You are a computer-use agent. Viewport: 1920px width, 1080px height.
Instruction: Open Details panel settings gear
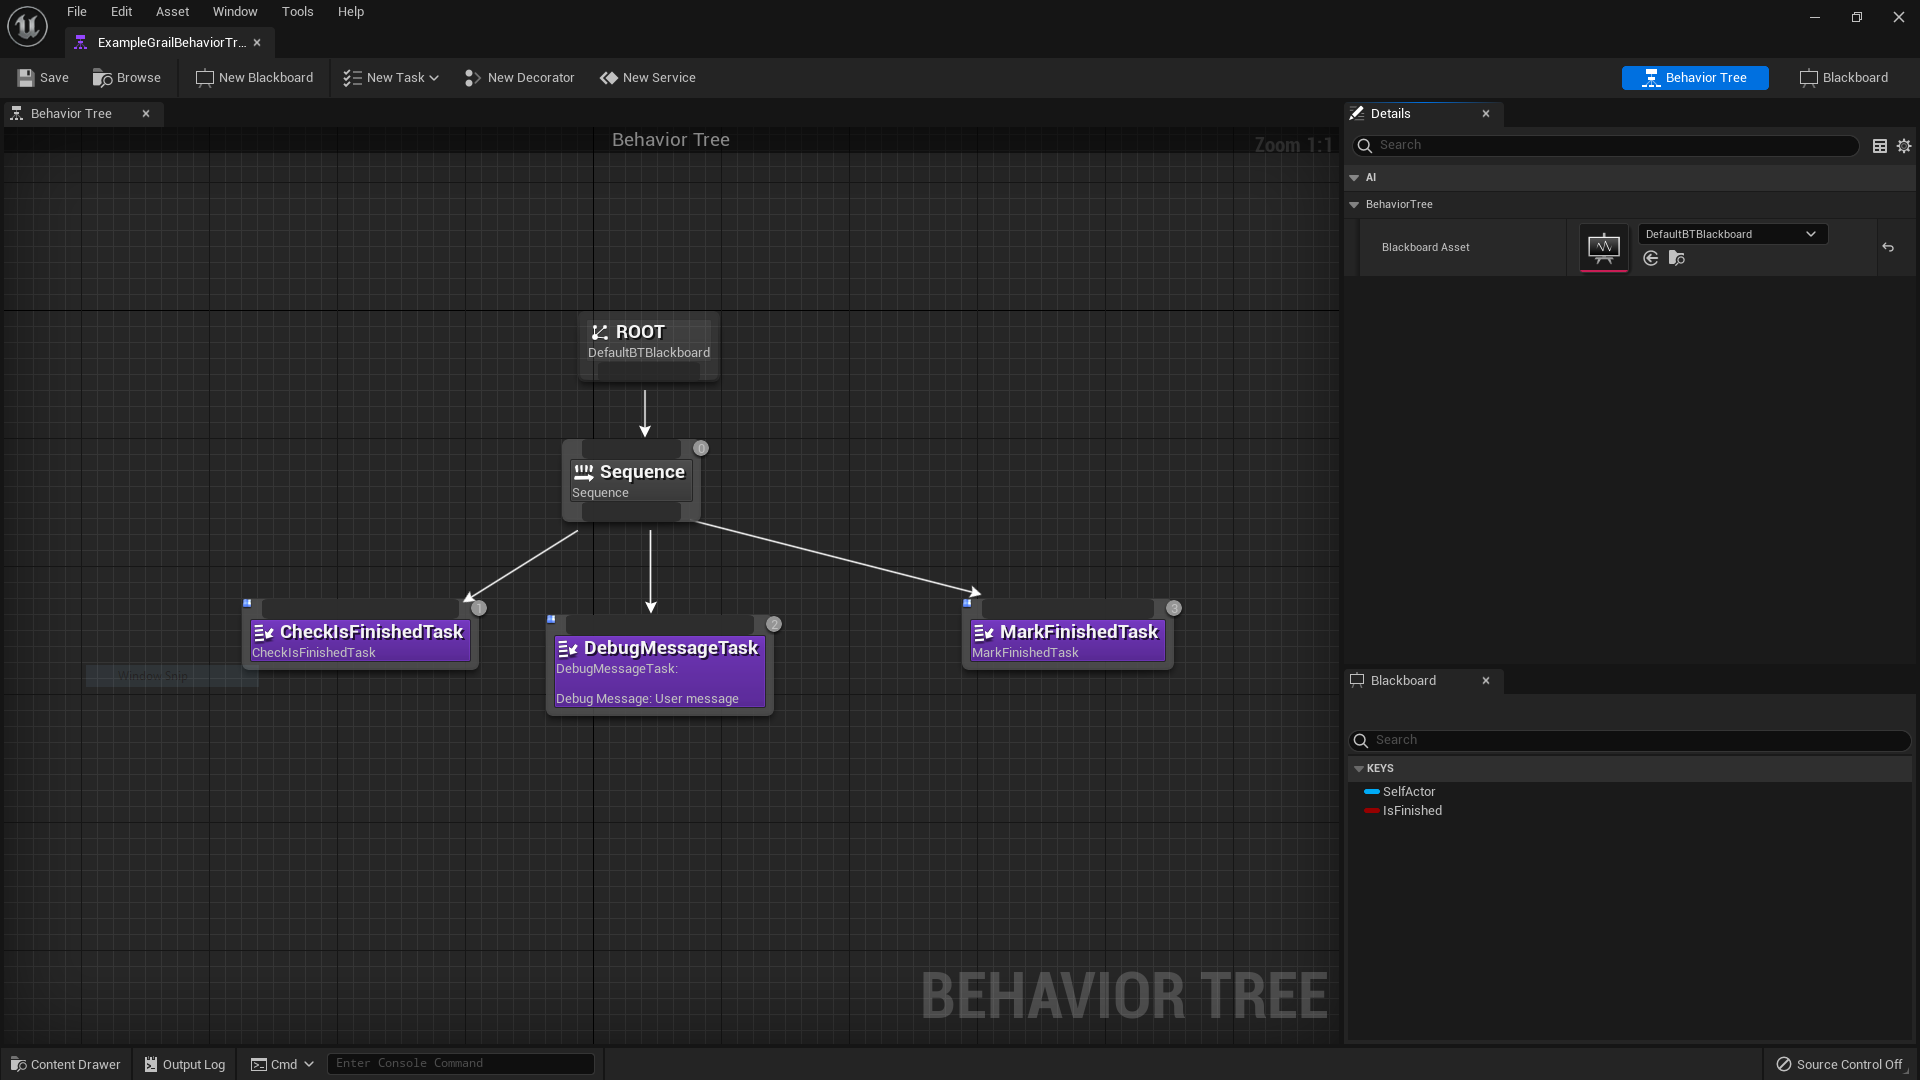pyautogui.click(x=1904, y=146)
